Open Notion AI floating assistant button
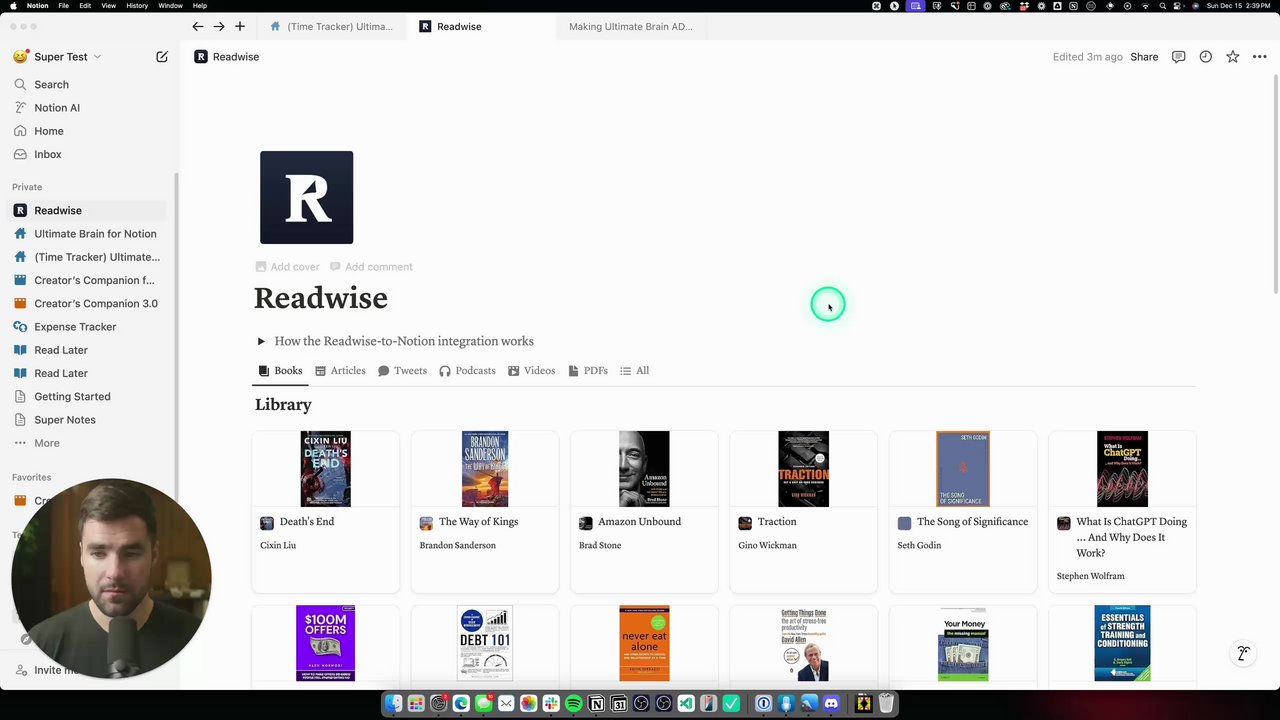This screenshot has height=720, width=1280. coord(1243,653)
